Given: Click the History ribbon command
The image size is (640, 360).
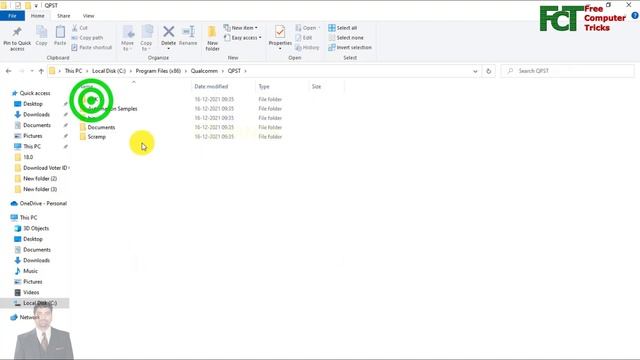Looking at the screenshot, I should point(307,47).
